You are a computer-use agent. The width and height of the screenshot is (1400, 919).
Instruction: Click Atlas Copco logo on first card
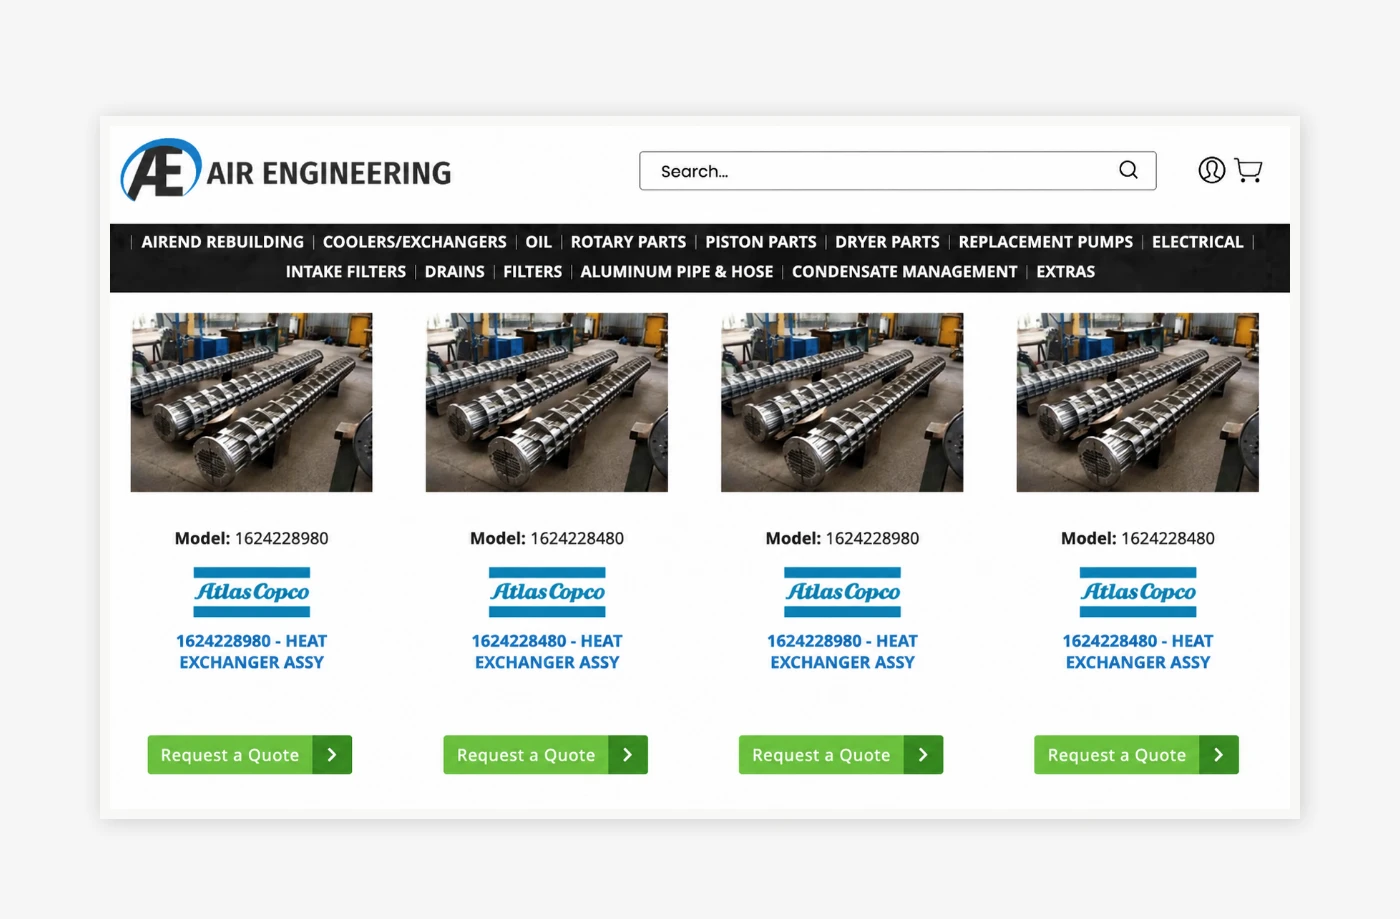click(252, 592)
